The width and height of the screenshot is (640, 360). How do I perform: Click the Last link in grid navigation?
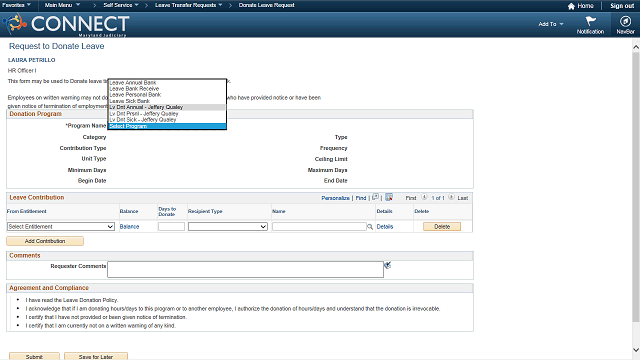[462, 198]
